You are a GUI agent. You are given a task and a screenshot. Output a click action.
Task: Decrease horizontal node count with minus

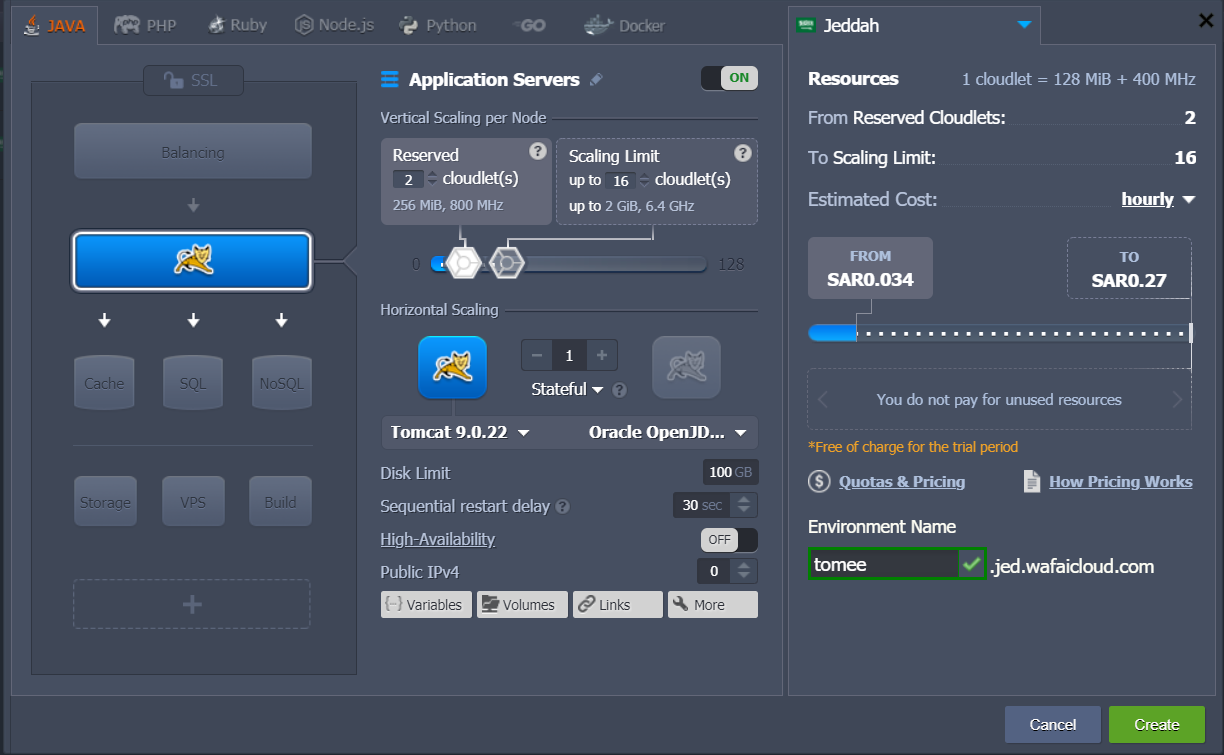pyautogui.click(x=537, y=355)
